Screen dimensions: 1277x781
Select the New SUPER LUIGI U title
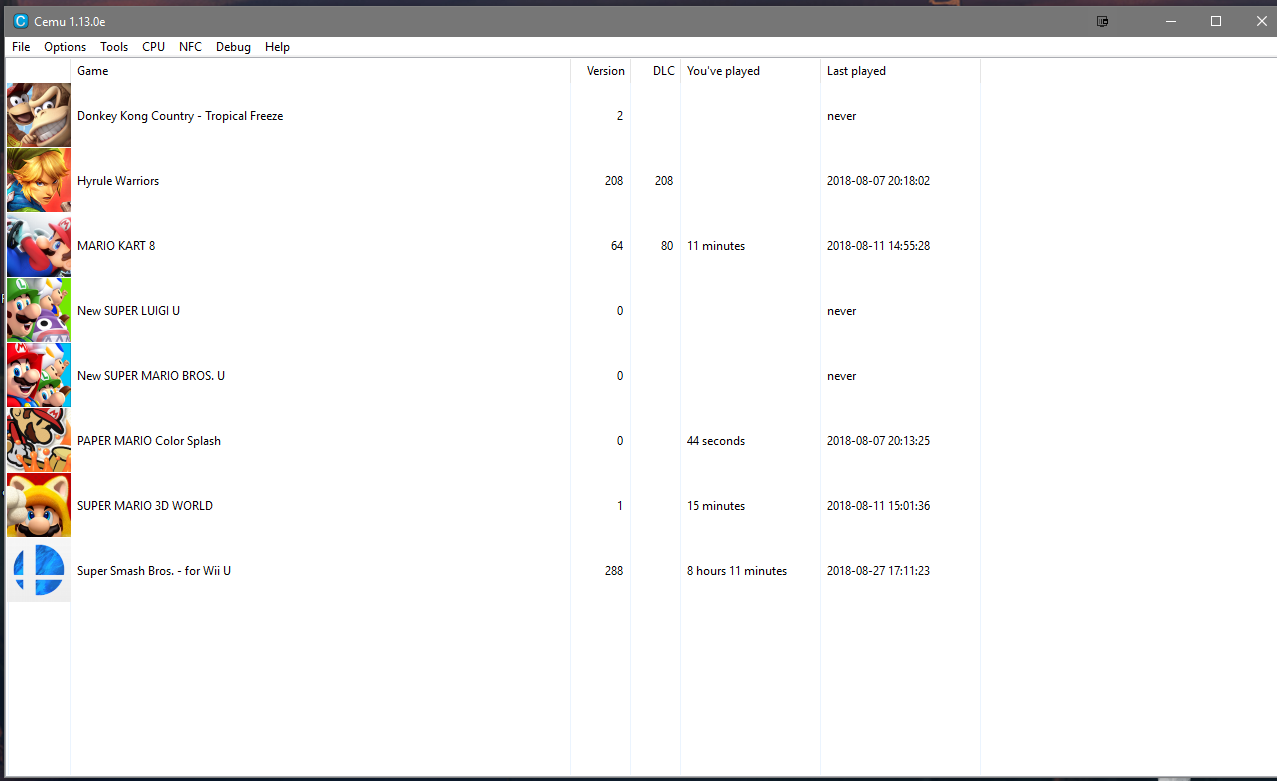tap(128, 311)
